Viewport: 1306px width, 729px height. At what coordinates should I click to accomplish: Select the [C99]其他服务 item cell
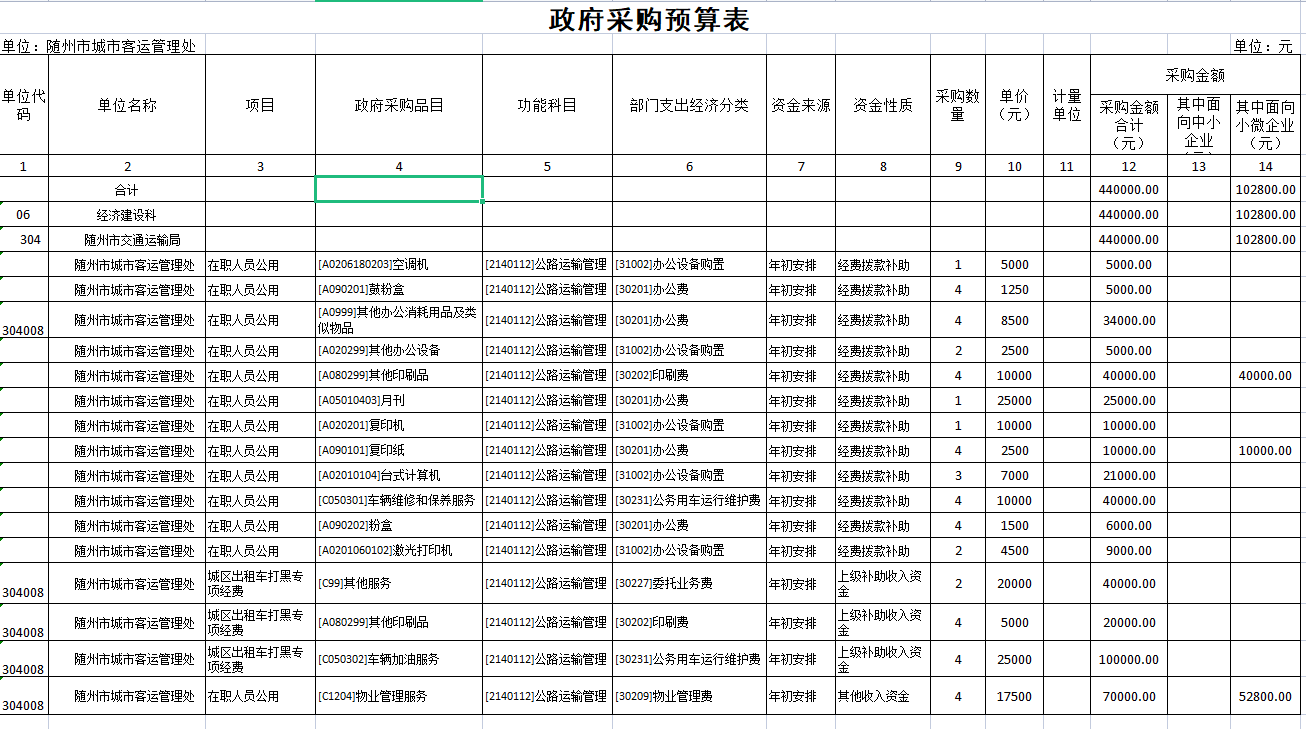coord(399,583)
